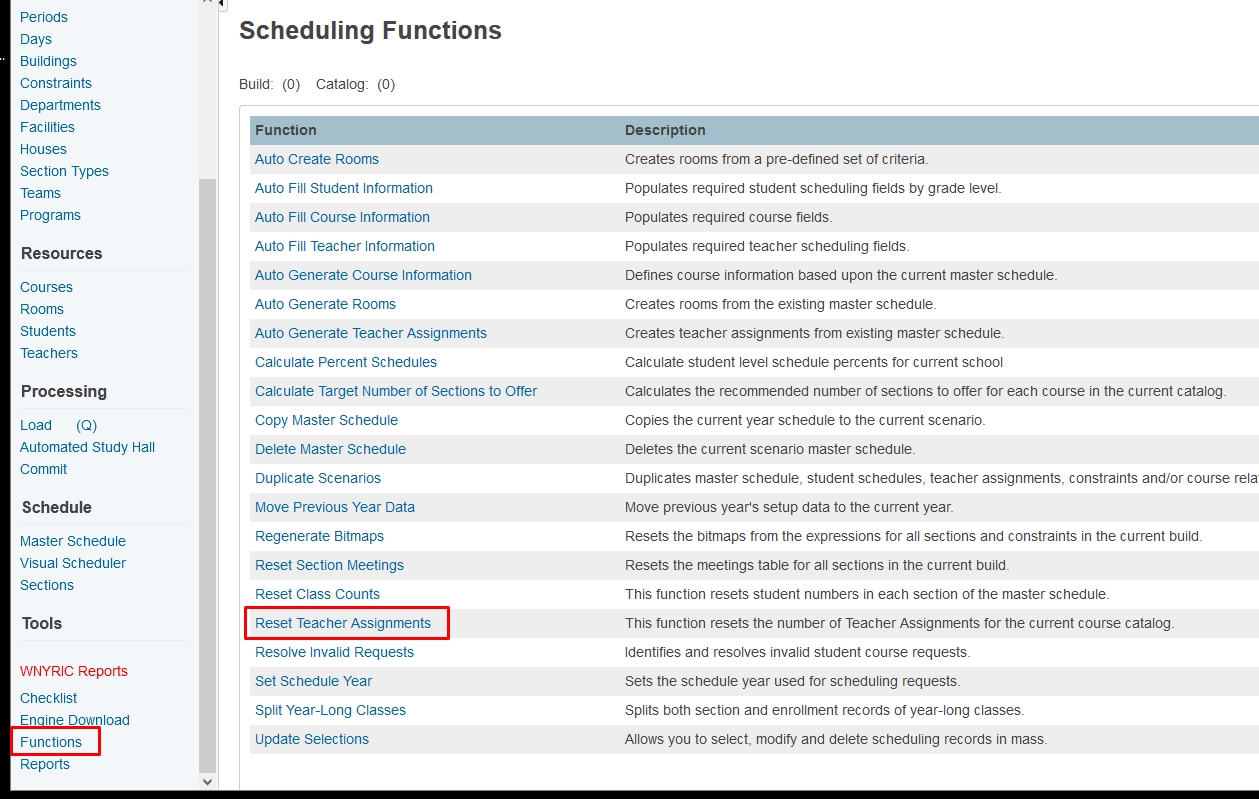
Task: Select Split Year-Long Classes
Action: tap(330, 710)
